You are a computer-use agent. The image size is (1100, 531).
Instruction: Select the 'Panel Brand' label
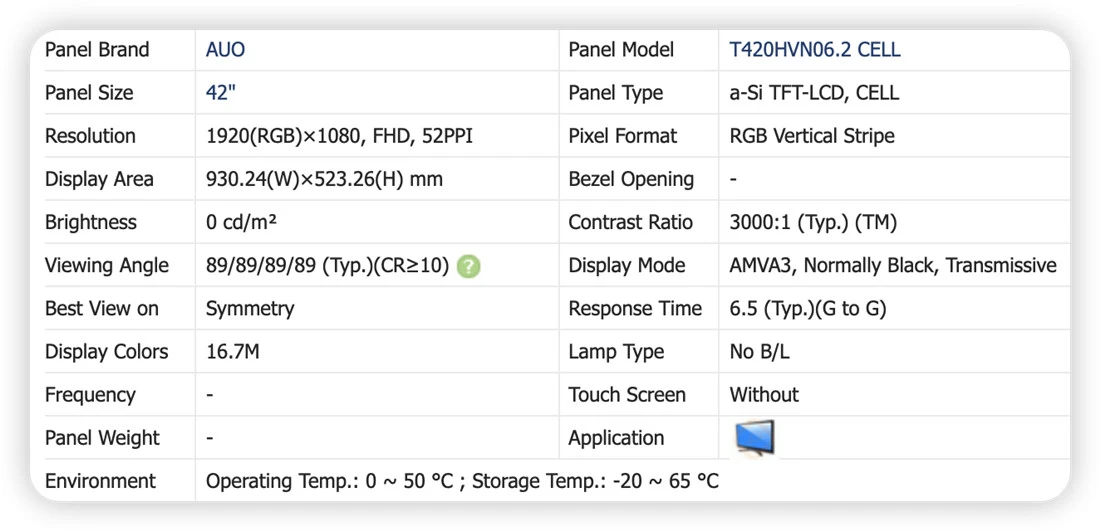97,50
